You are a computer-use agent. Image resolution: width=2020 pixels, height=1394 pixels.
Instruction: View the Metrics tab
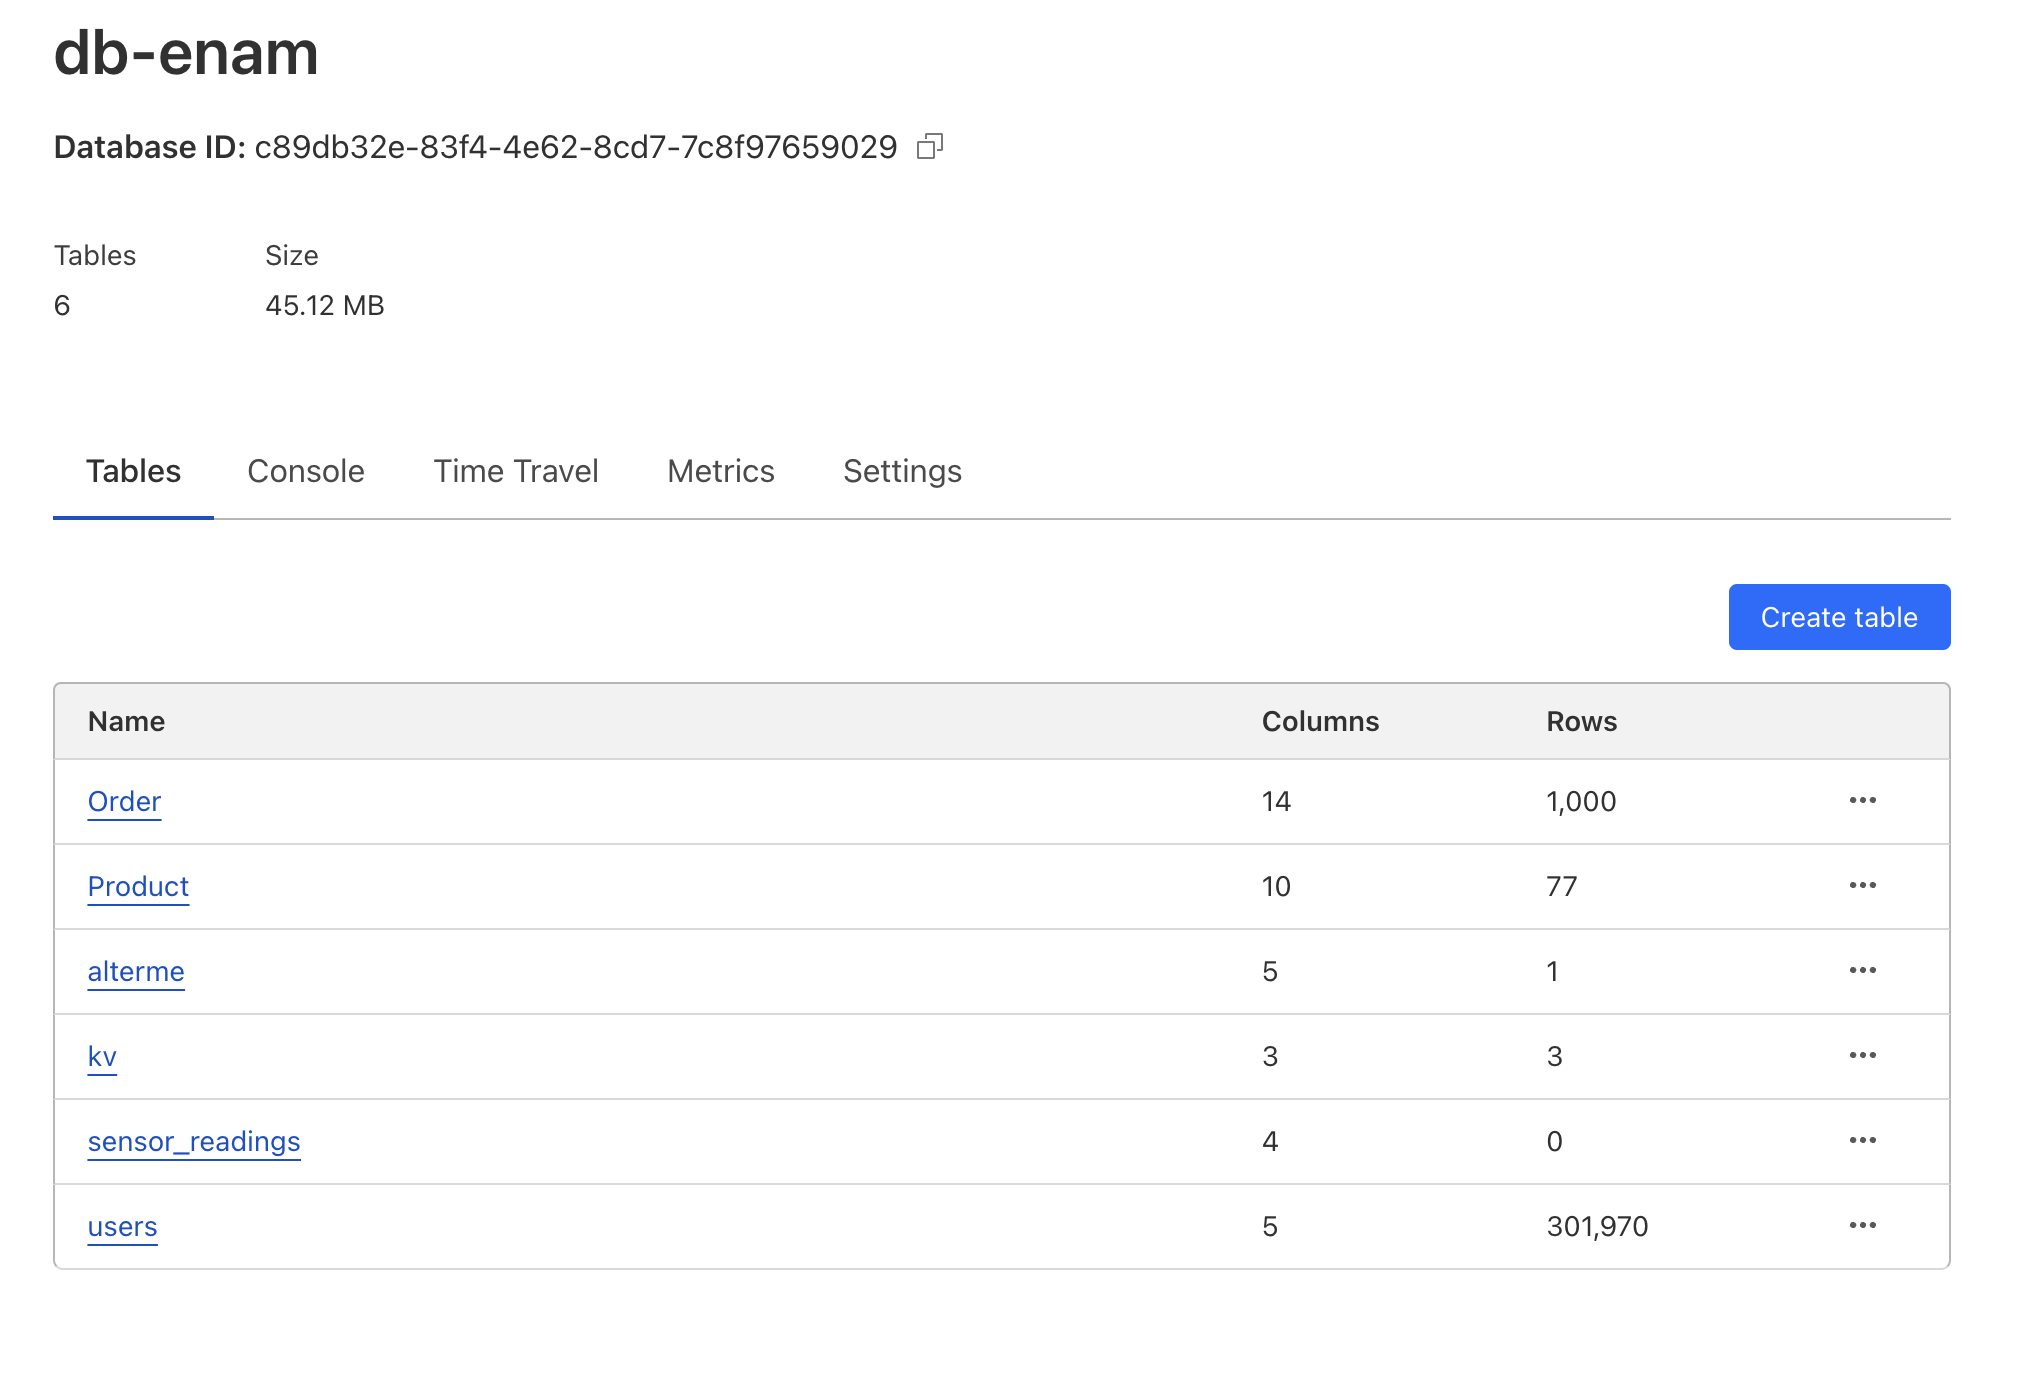[721, 471]
